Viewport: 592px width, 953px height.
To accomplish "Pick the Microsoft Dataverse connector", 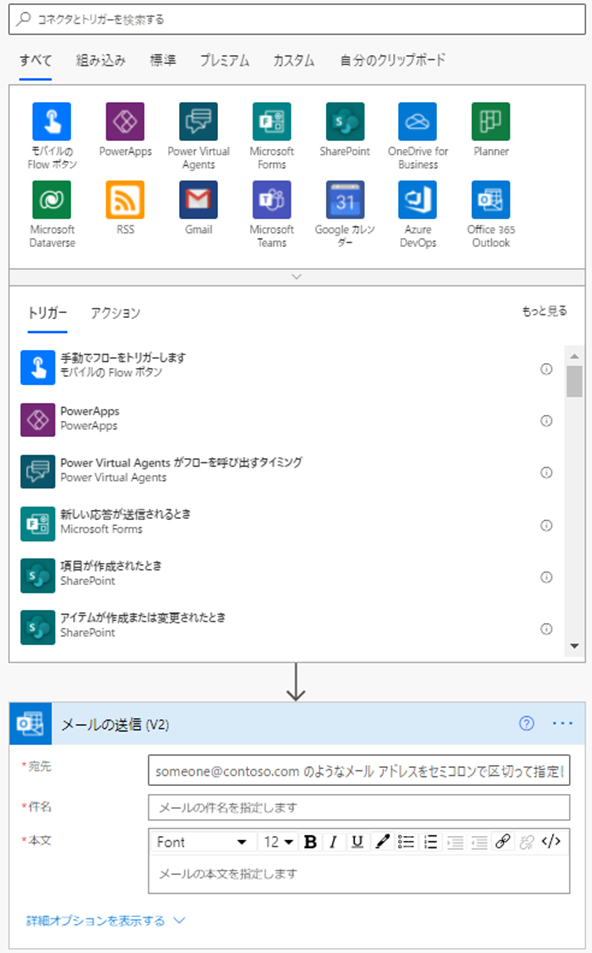I will [x=52, y=199].
